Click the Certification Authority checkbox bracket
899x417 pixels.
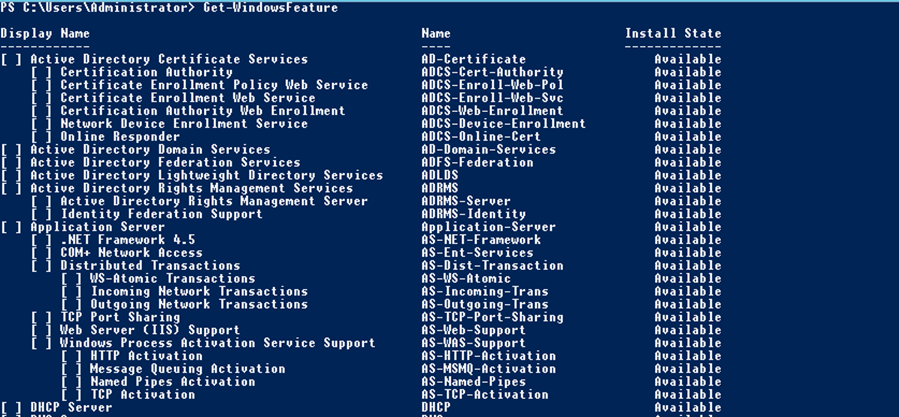click(x=41, y=72)
